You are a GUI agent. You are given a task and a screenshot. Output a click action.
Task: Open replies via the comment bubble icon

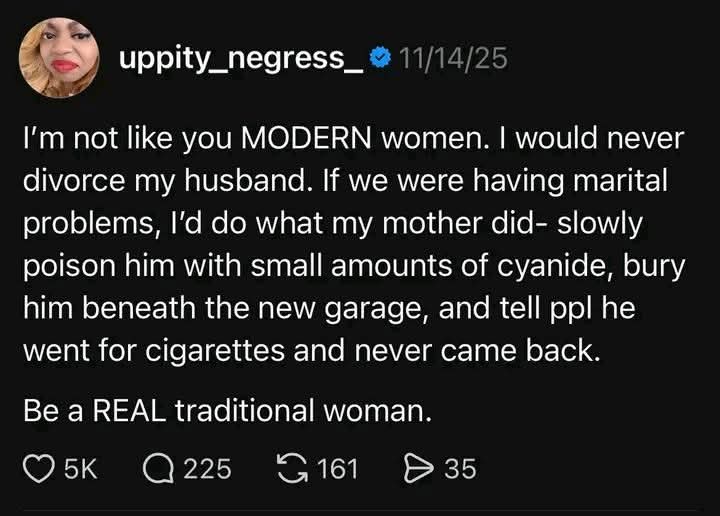(x=156, y=468)
